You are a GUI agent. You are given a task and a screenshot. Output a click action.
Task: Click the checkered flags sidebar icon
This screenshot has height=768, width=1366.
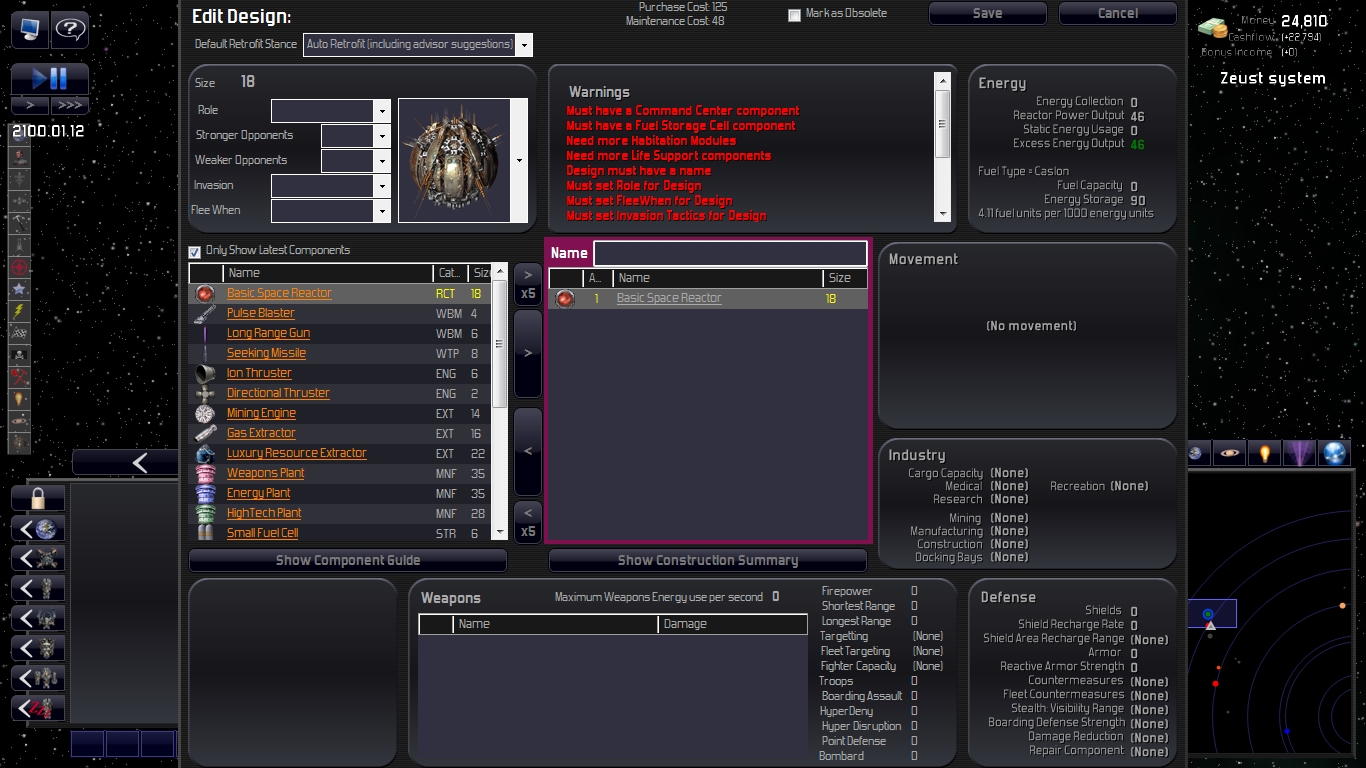19,333
